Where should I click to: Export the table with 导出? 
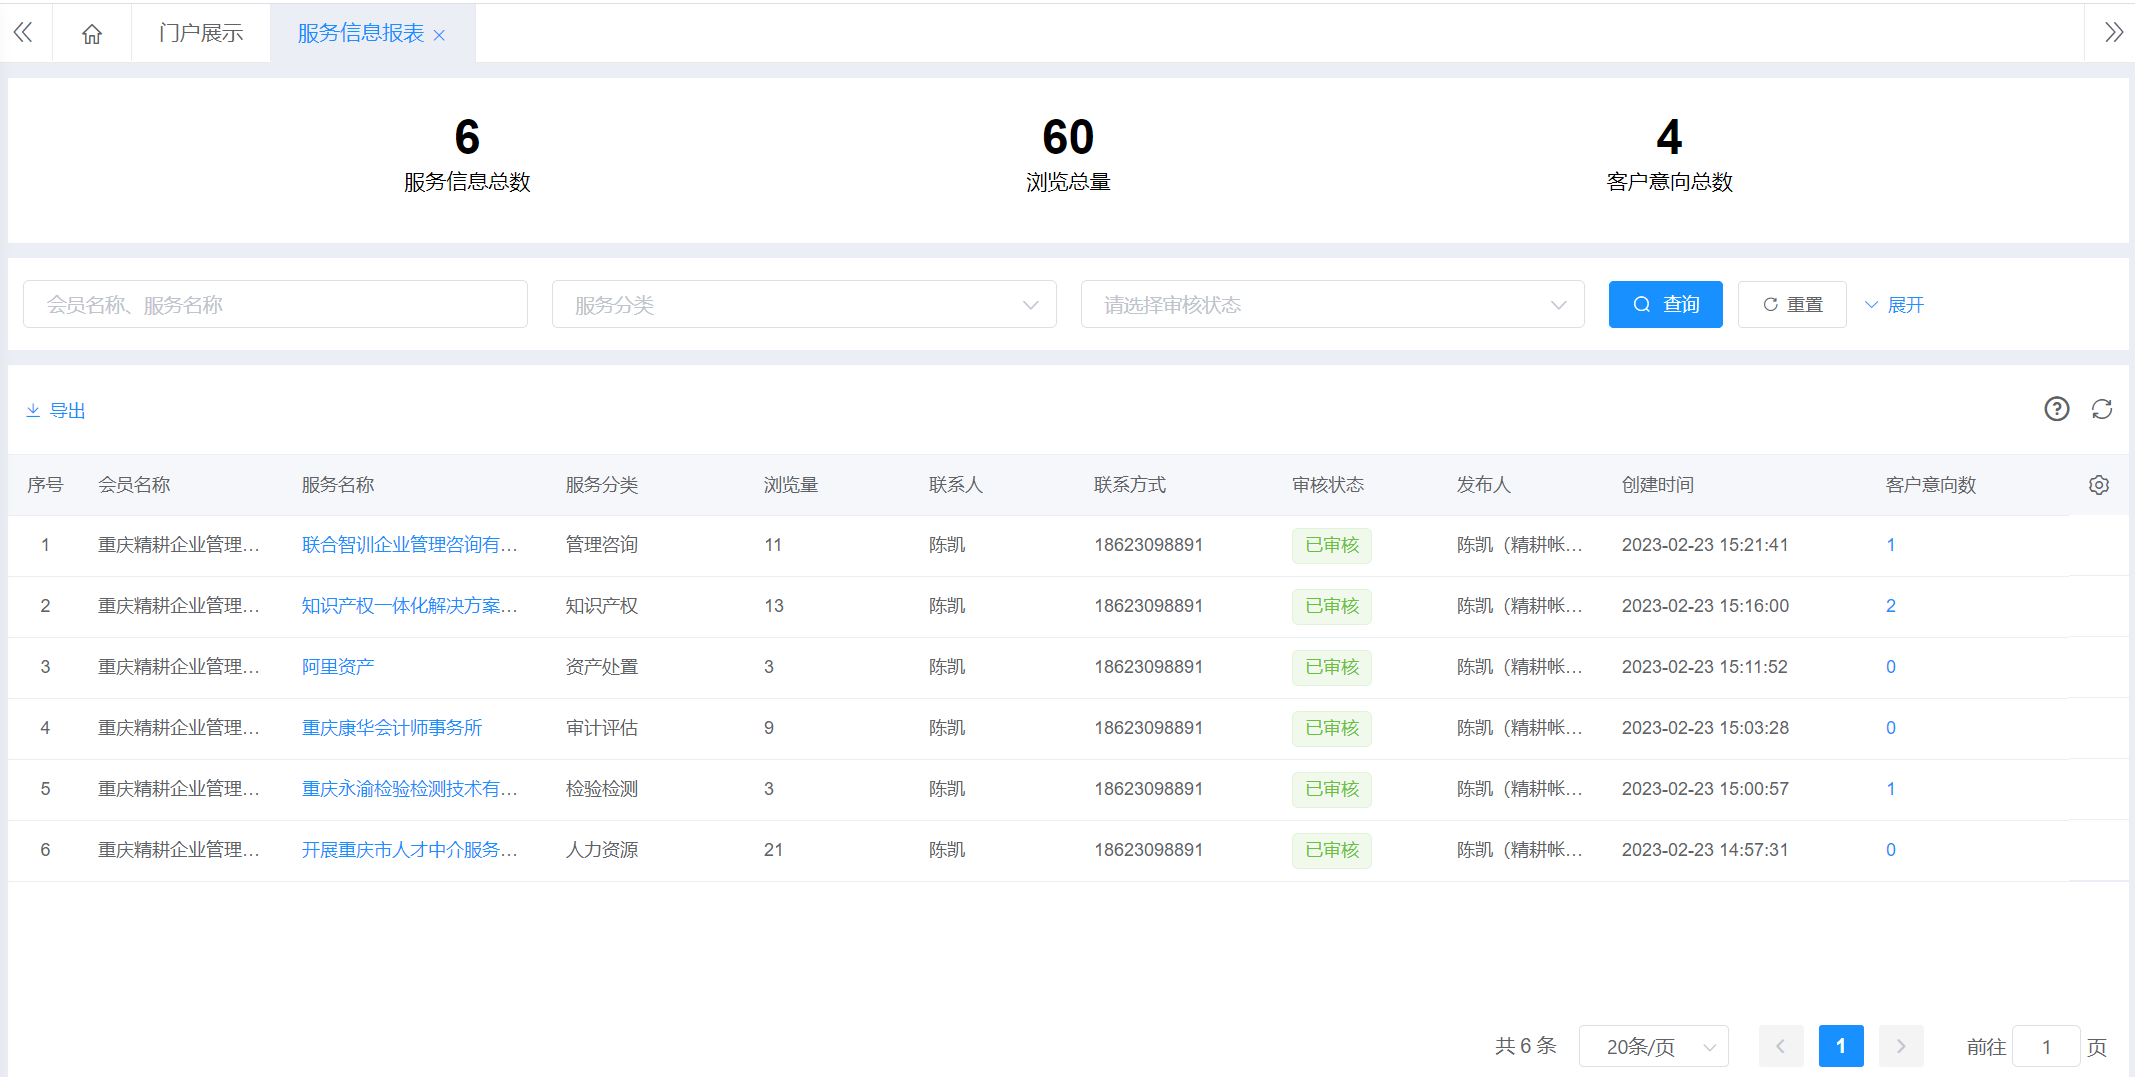pyautogui.click(x=56, y=410)
